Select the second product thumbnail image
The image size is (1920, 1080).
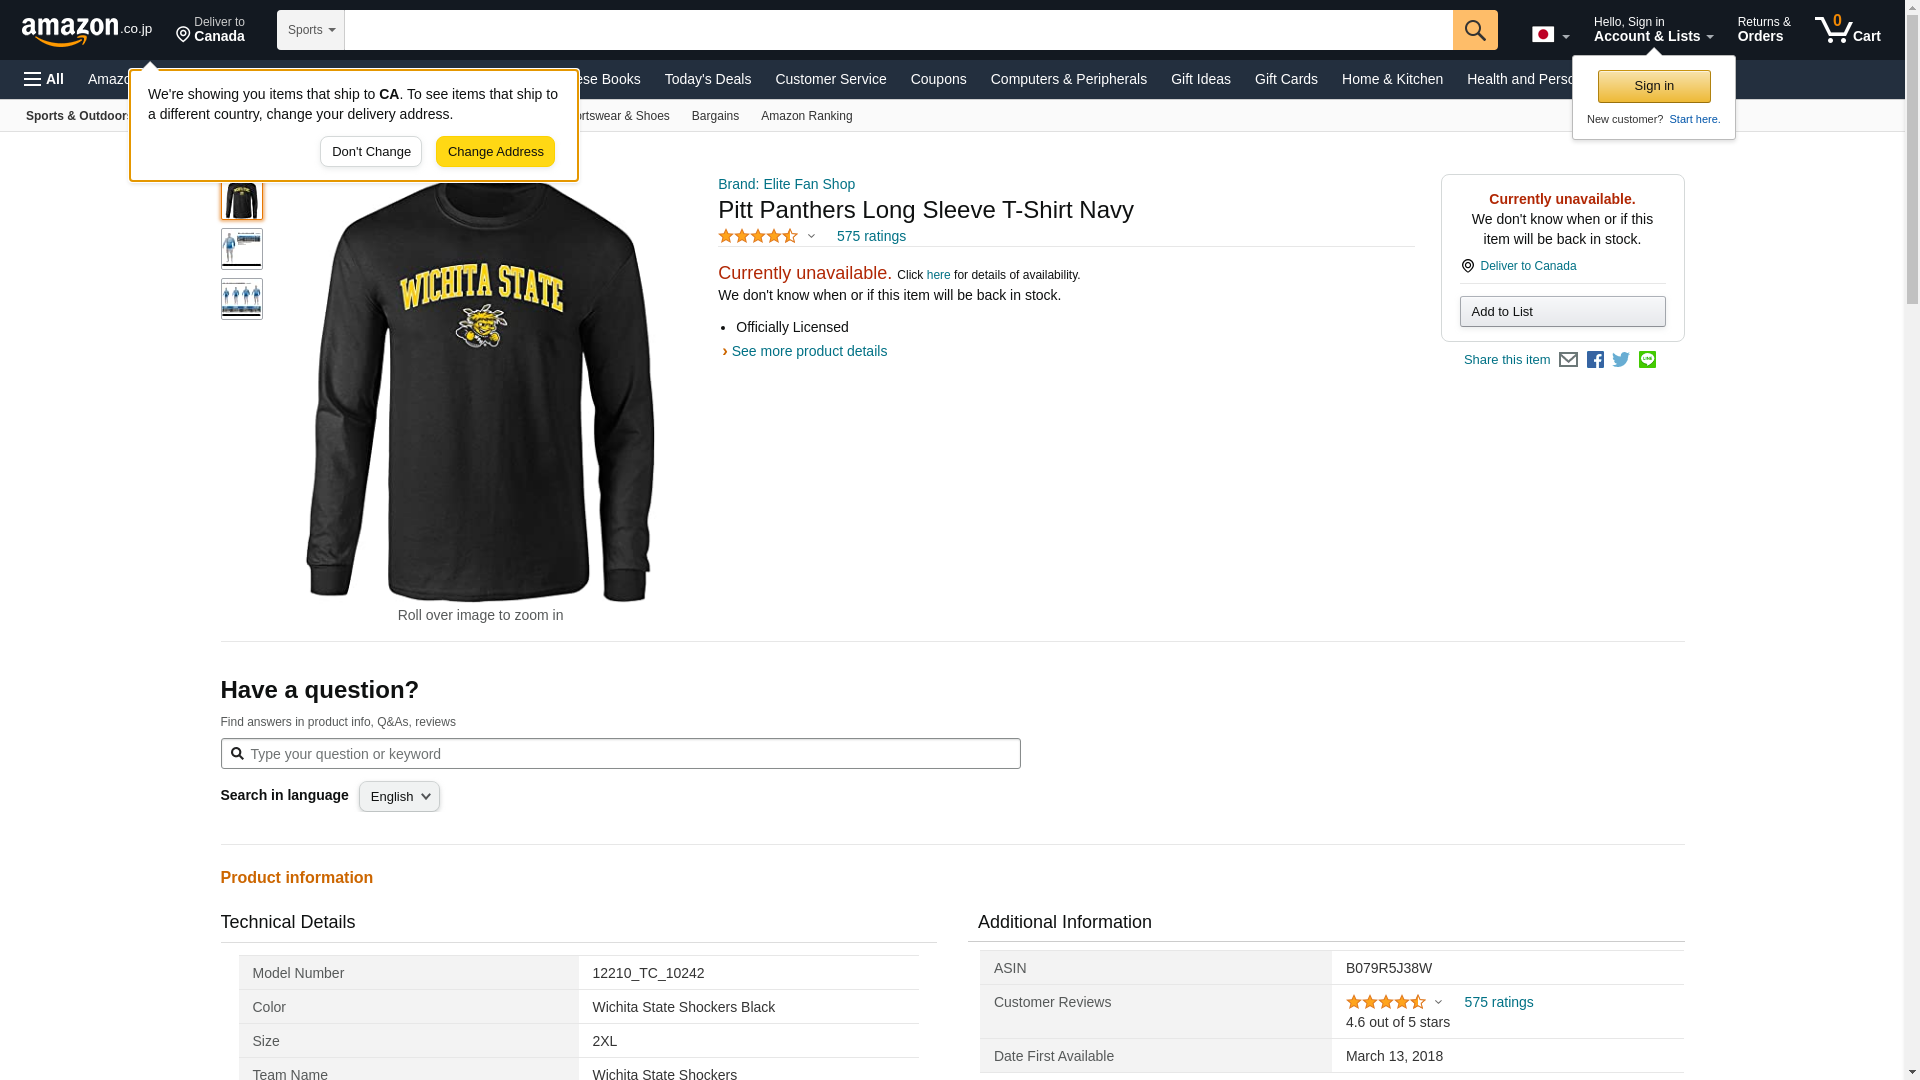click(242, 249)
